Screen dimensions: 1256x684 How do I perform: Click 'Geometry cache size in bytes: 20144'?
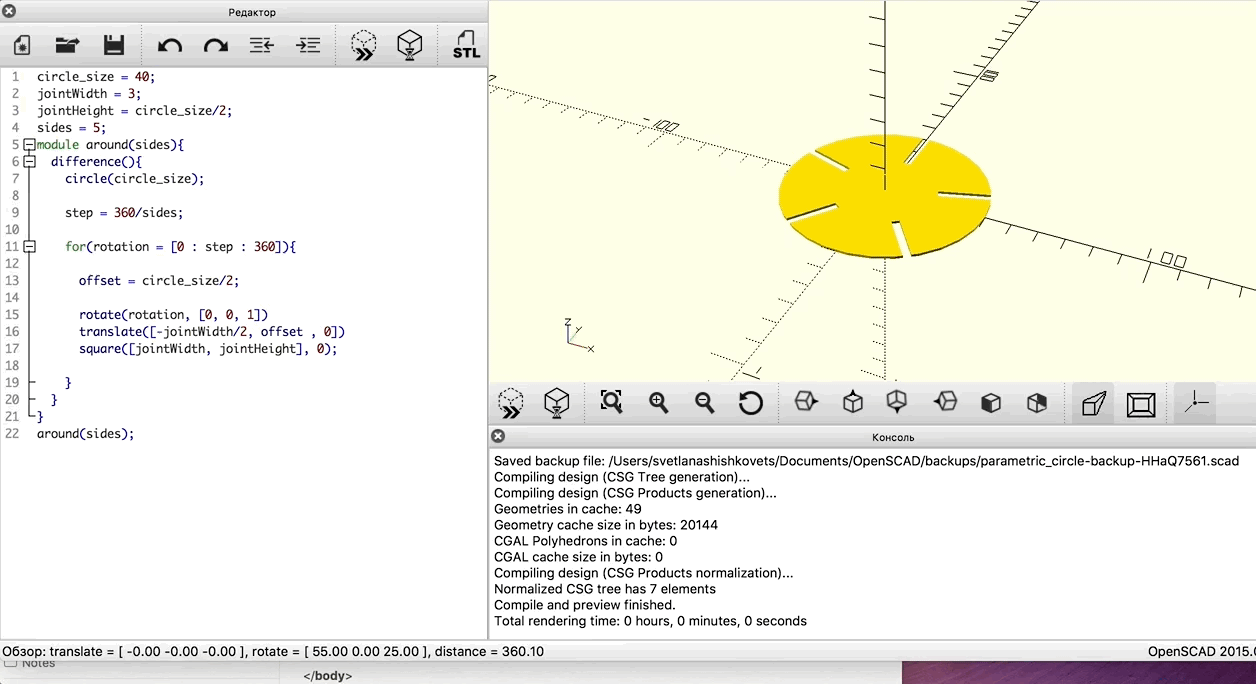[606, 525]
